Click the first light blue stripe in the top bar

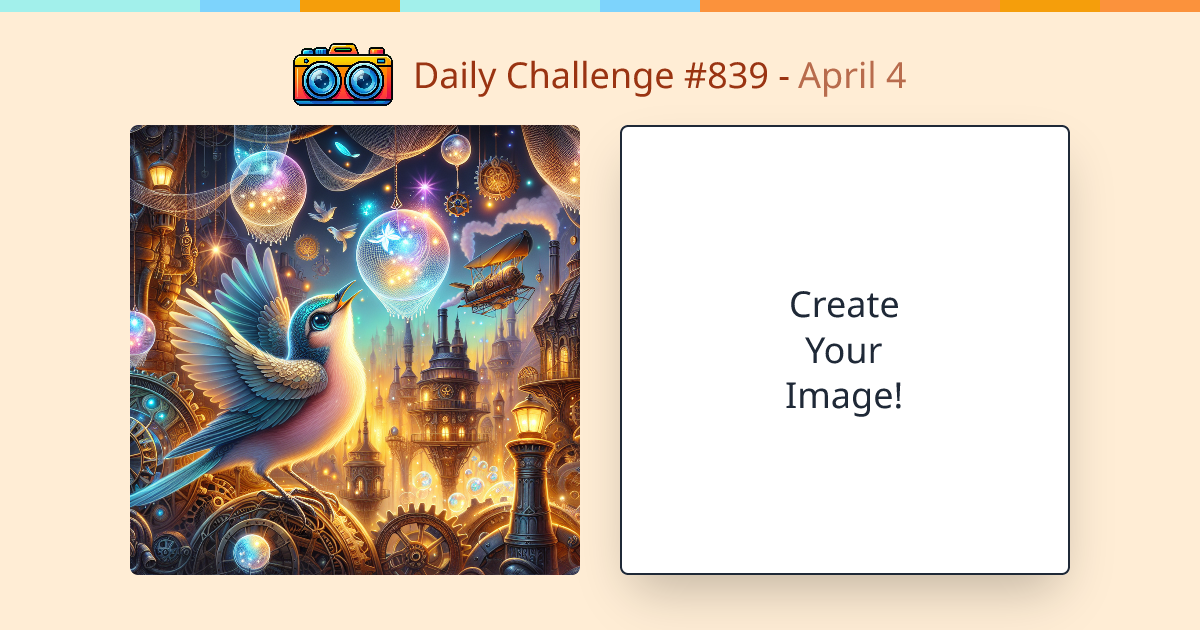(250, 6)
